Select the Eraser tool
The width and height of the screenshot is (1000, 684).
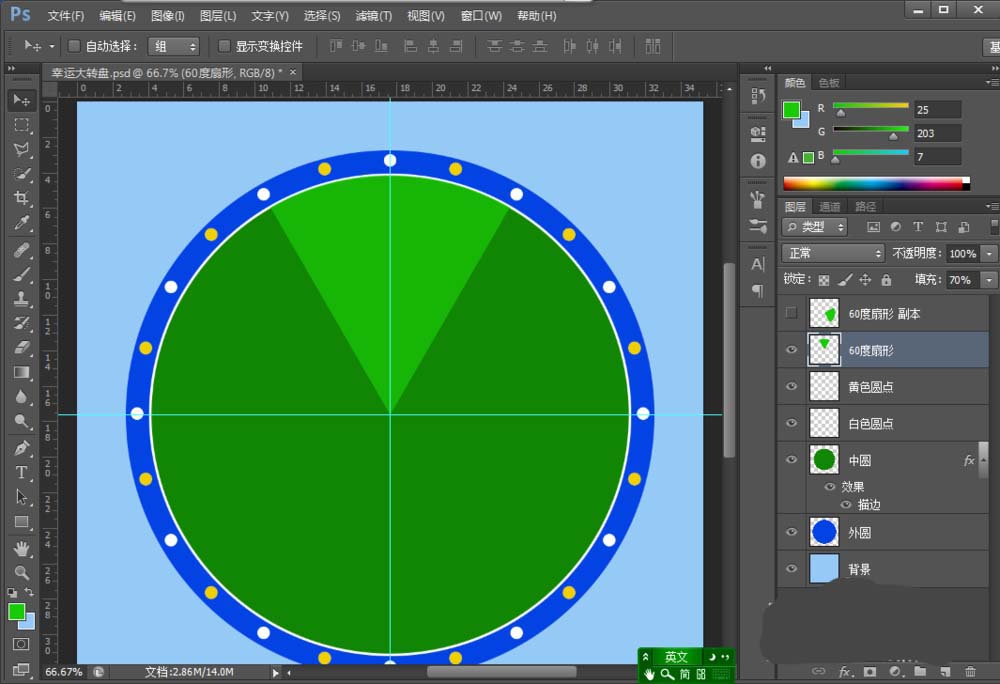[x=21, y=348]
